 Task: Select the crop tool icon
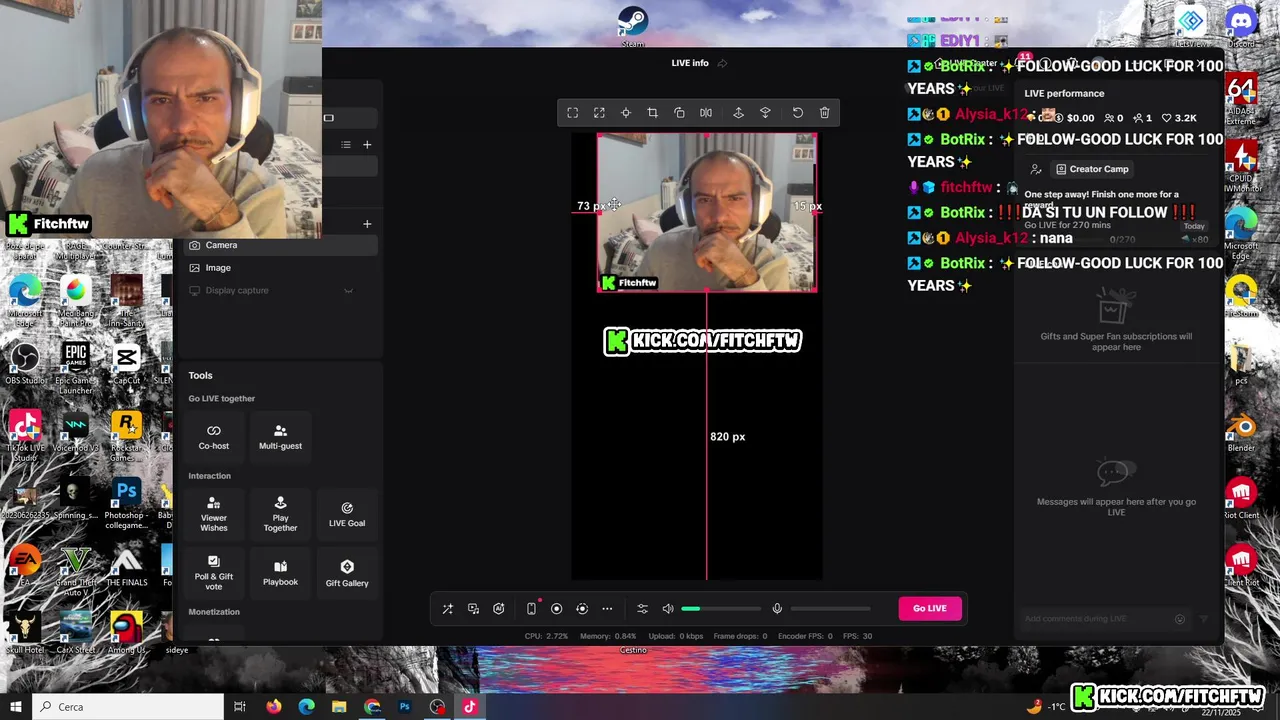click(652, 113)
